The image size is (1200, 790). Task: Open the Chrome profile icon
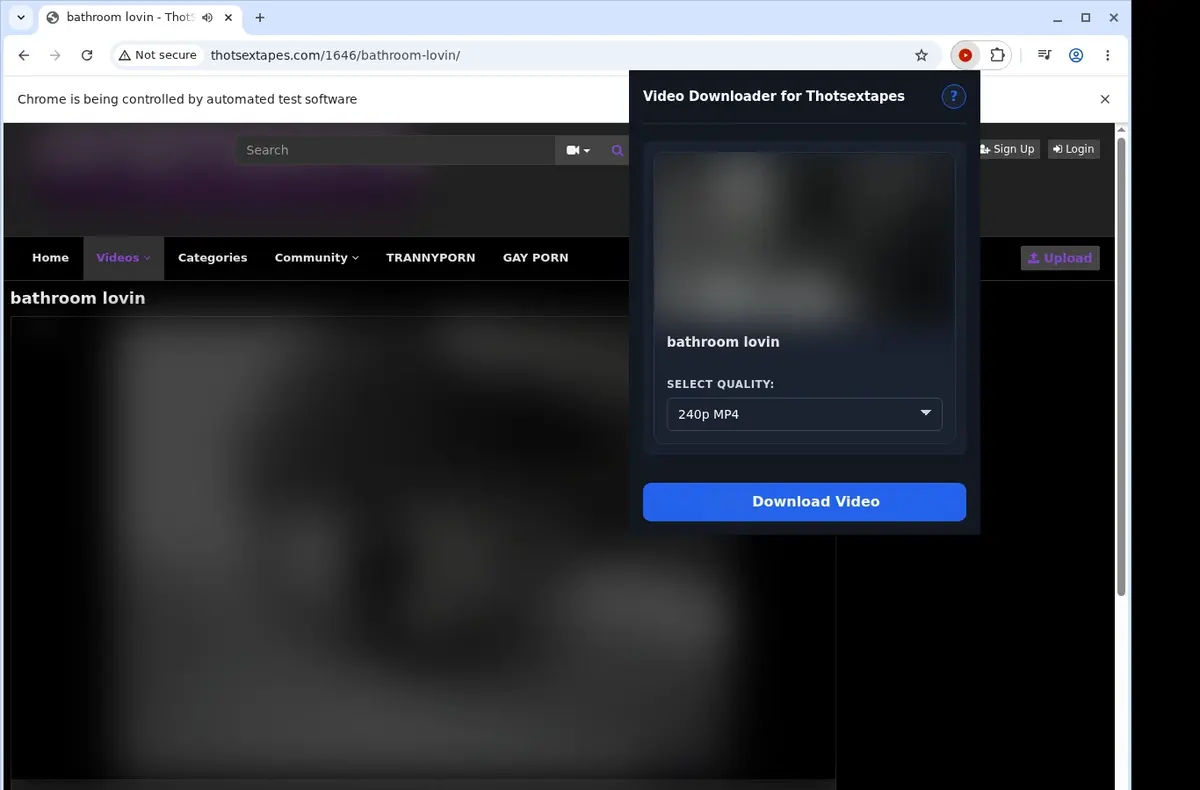[x=1076, y=56]
